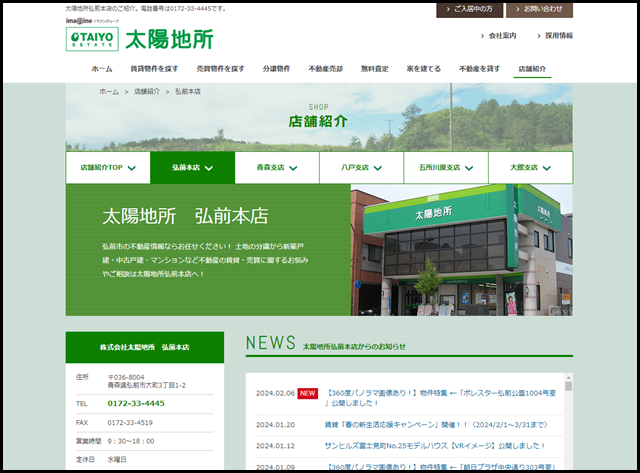Image resolution: width=640 pixels, height=473 pixels.
Task: Select 売買物件を探す menu item
Action: tap(220, 69)
